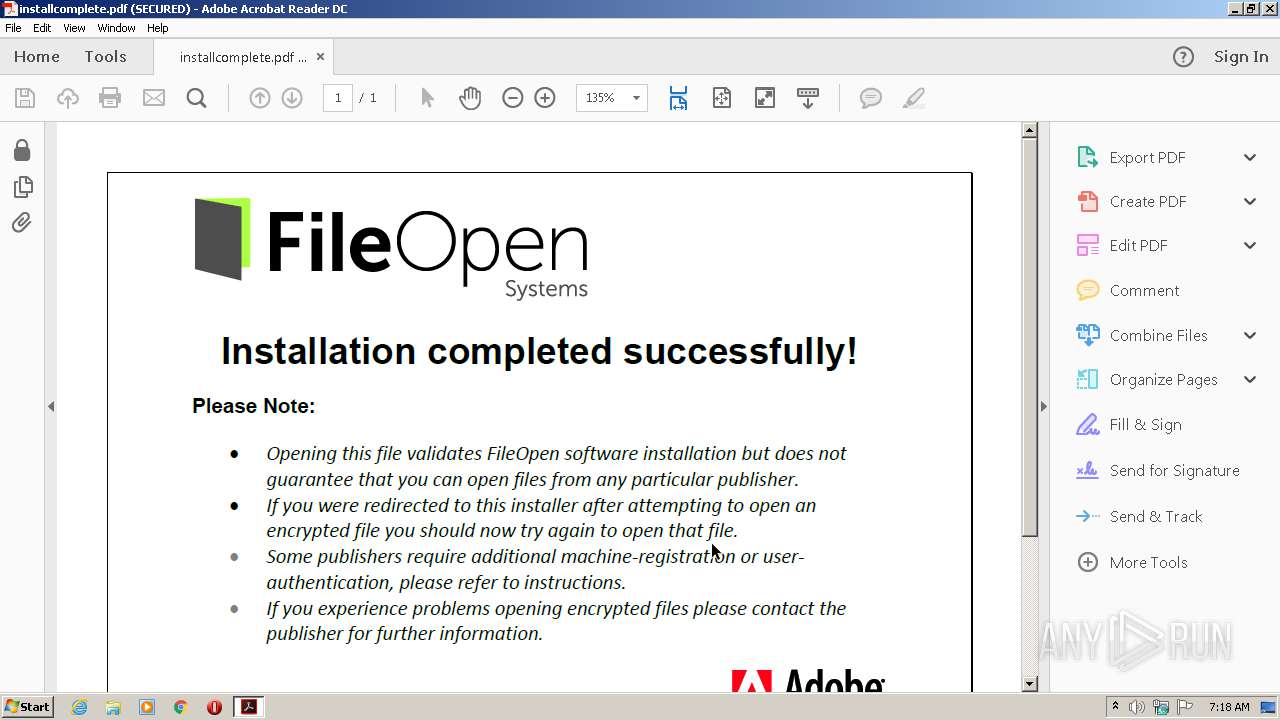Launch Chrome from the taskbar
This screenshot has width=1280, height=720.
[180, 707]
